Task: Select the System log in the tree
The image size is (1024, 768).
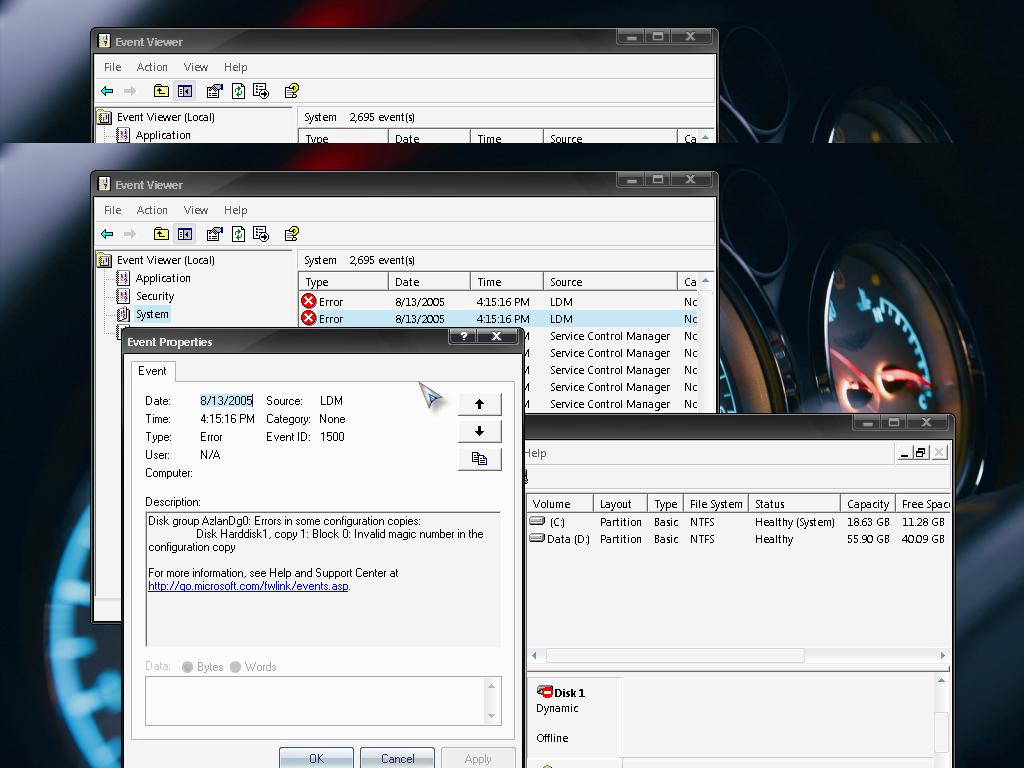Action: (152, 314)
